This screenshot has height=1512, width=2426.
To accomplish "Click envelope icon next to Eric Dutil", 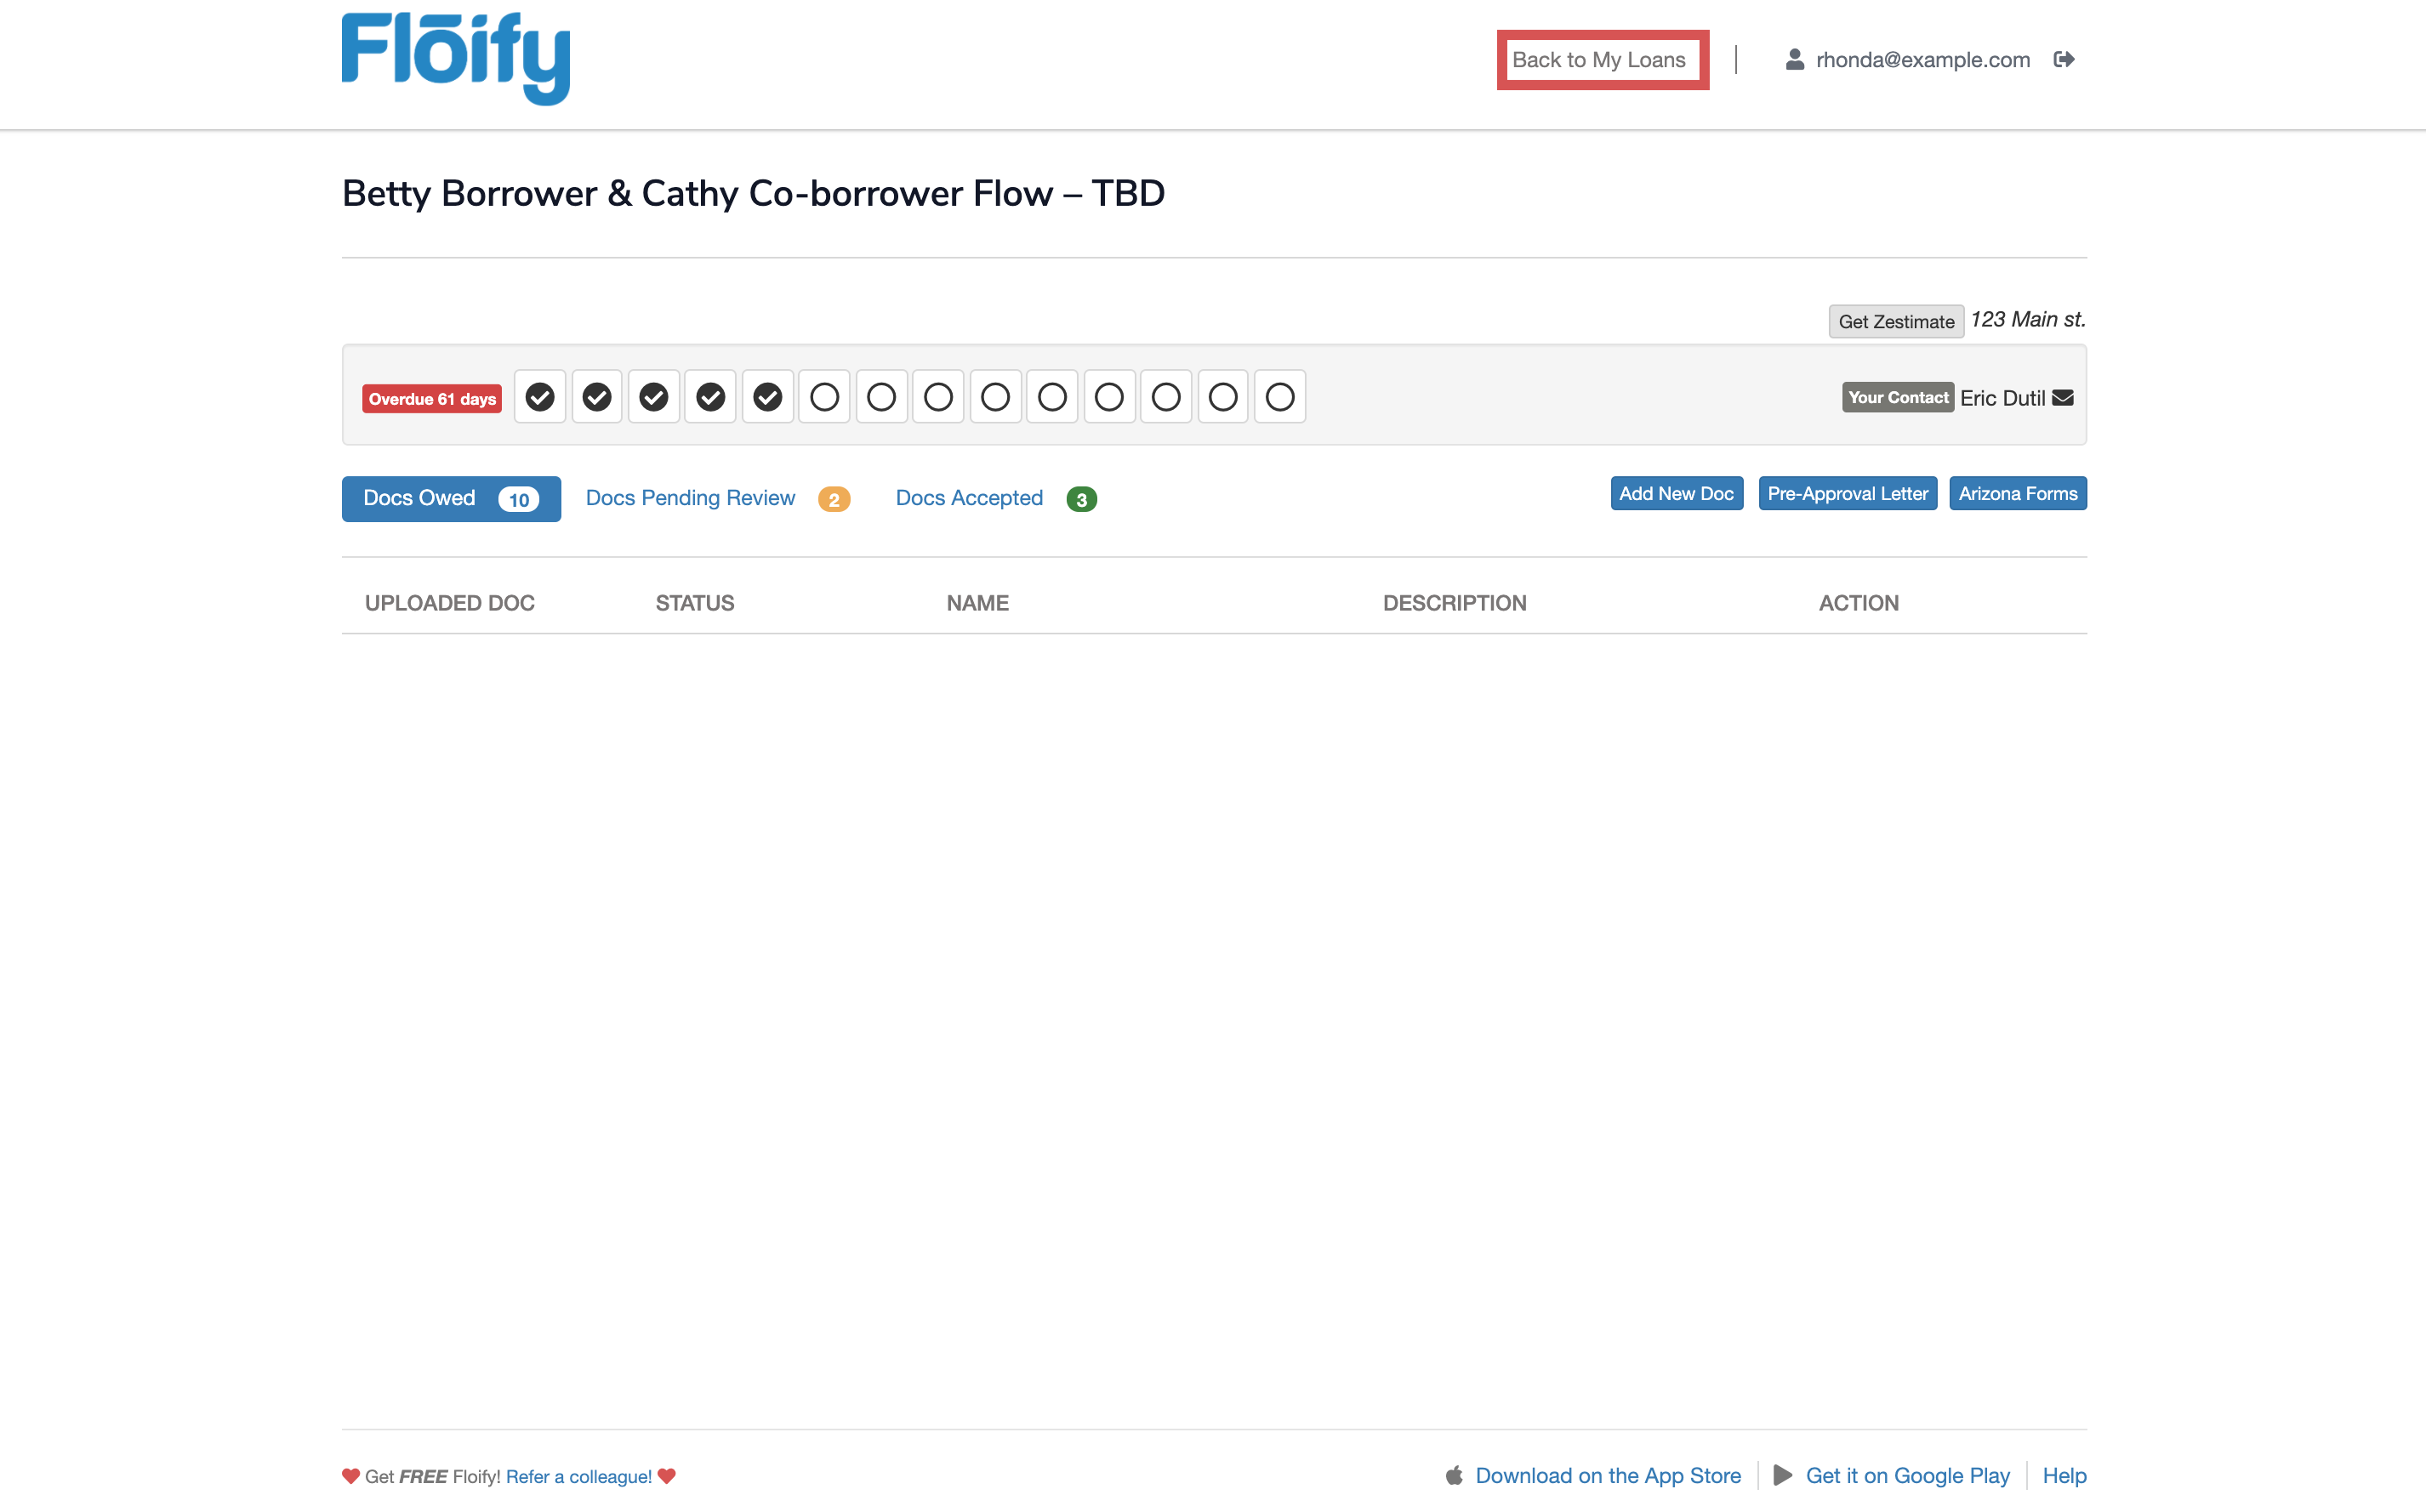I will 2063,398.
